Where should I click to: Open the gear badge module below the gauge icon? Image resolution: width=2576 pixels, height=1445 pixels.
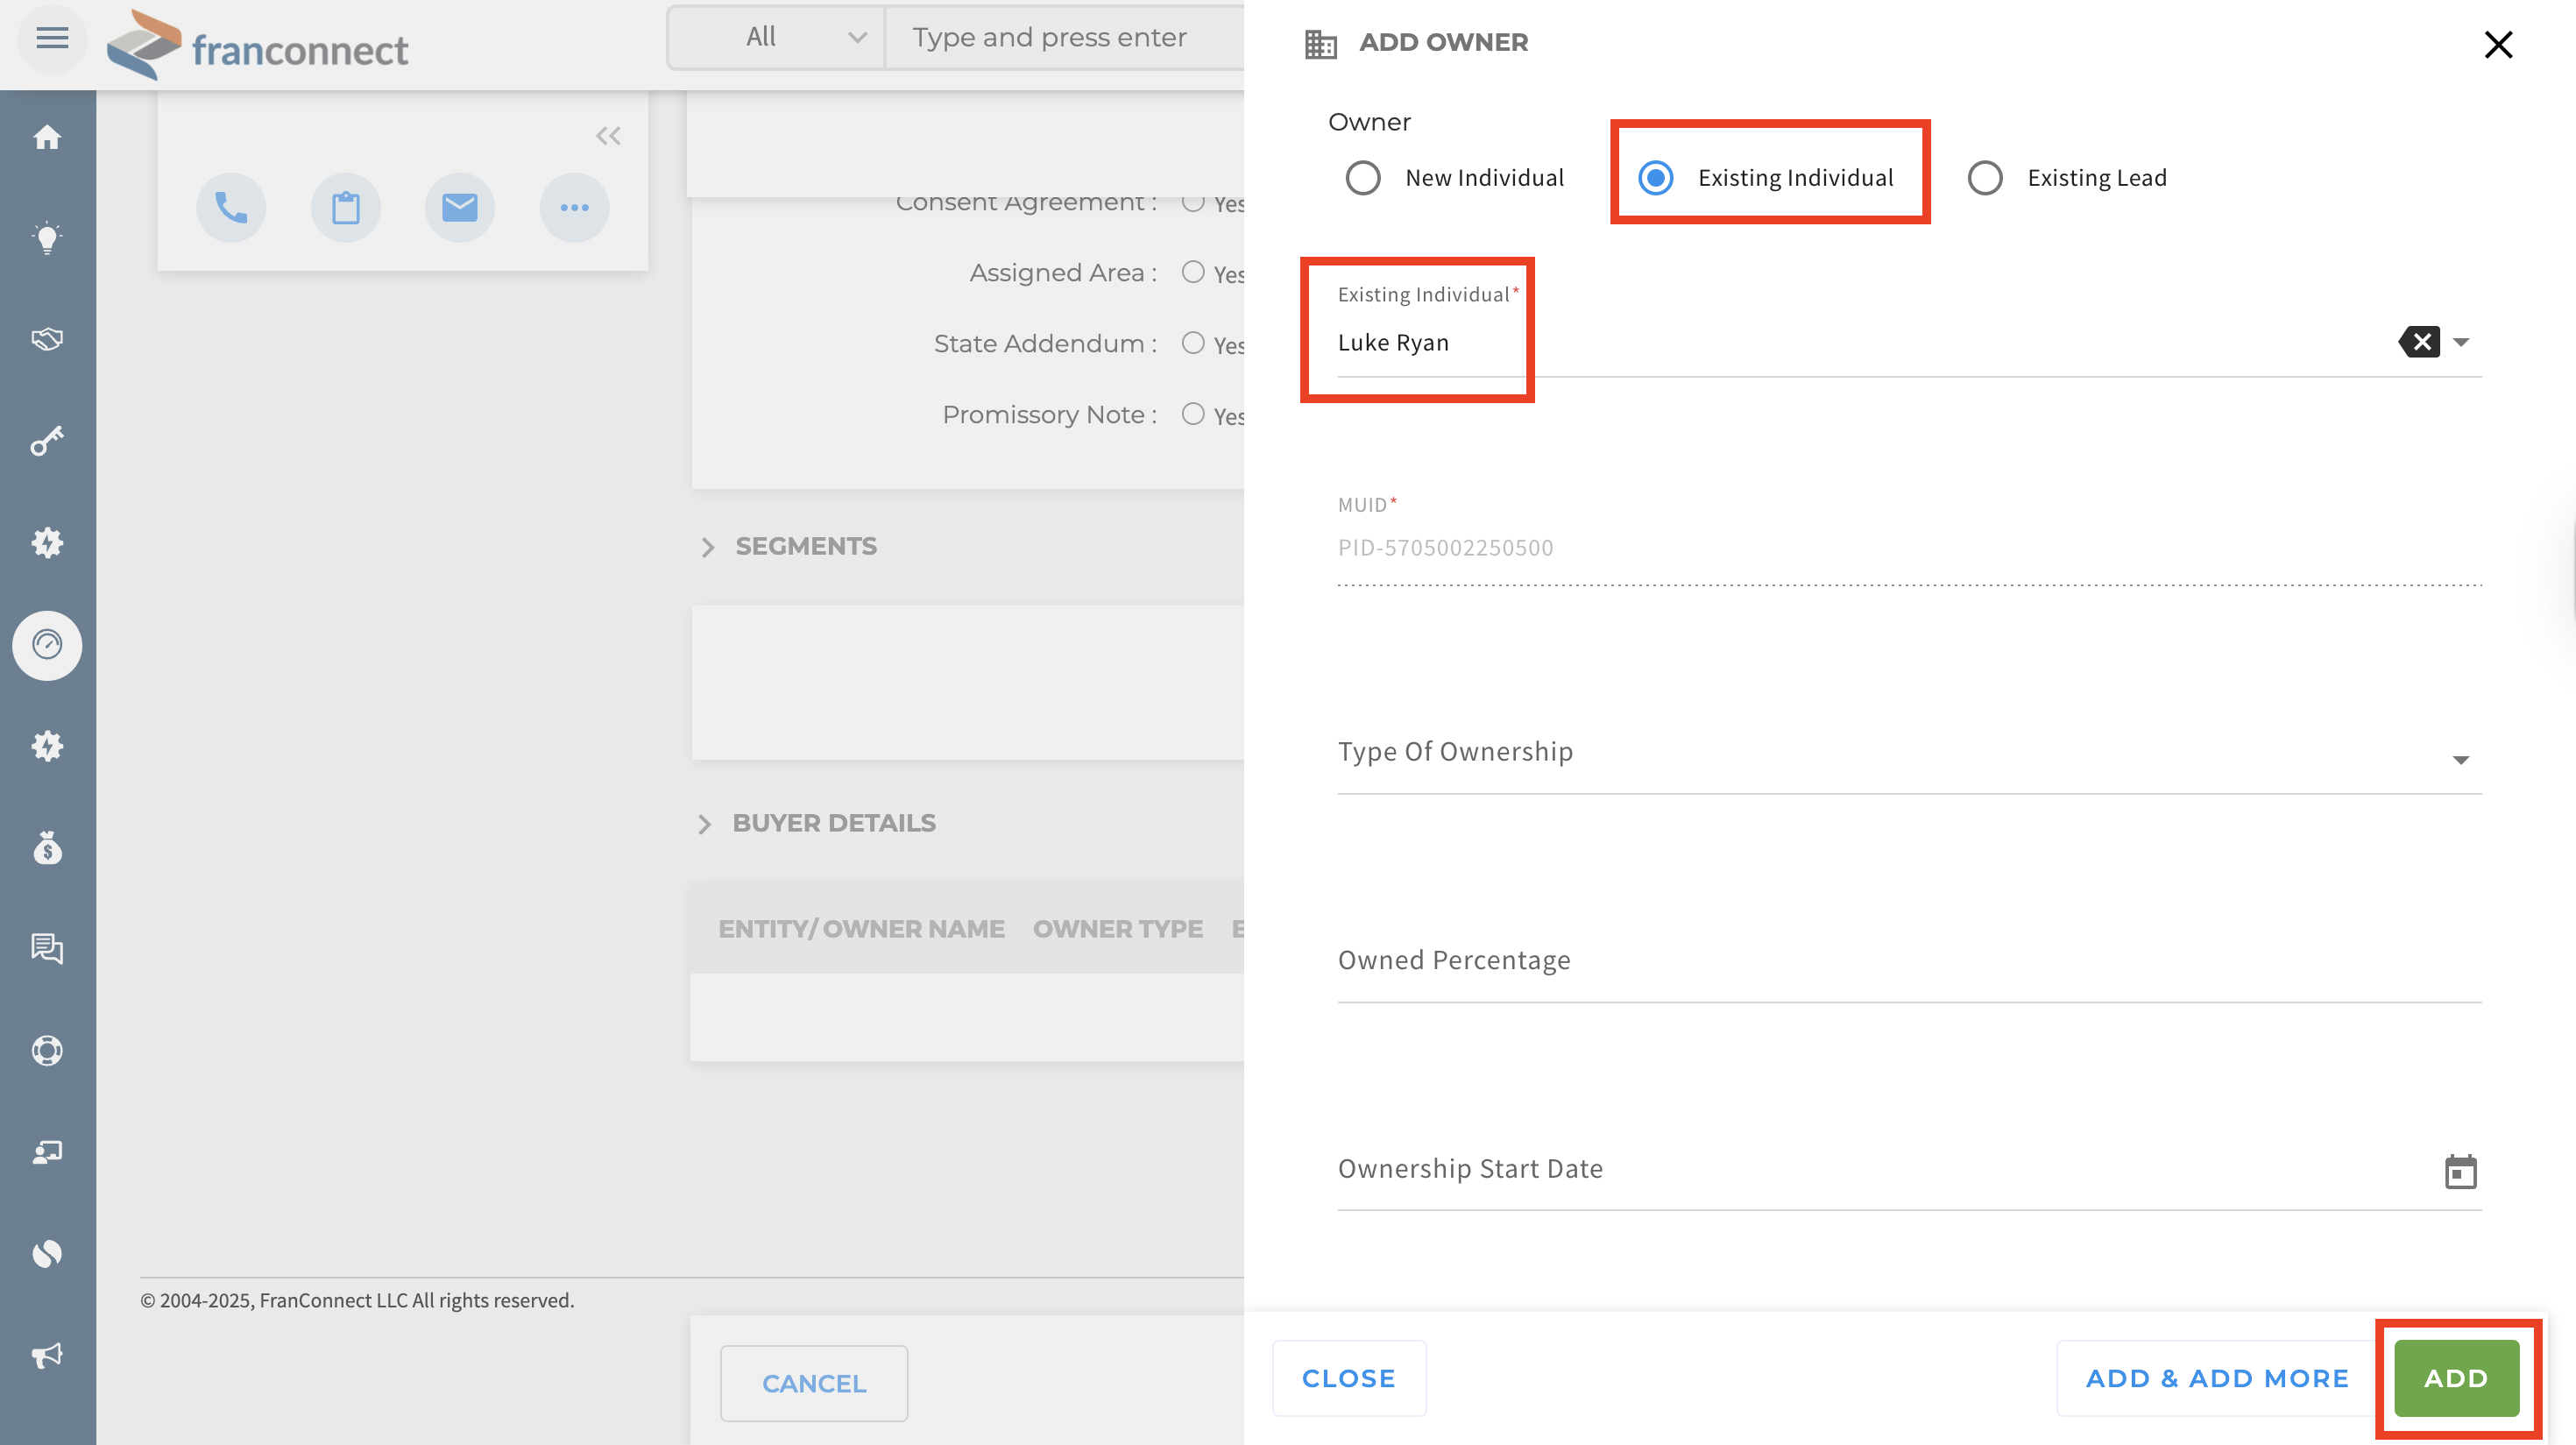point(47,746)
